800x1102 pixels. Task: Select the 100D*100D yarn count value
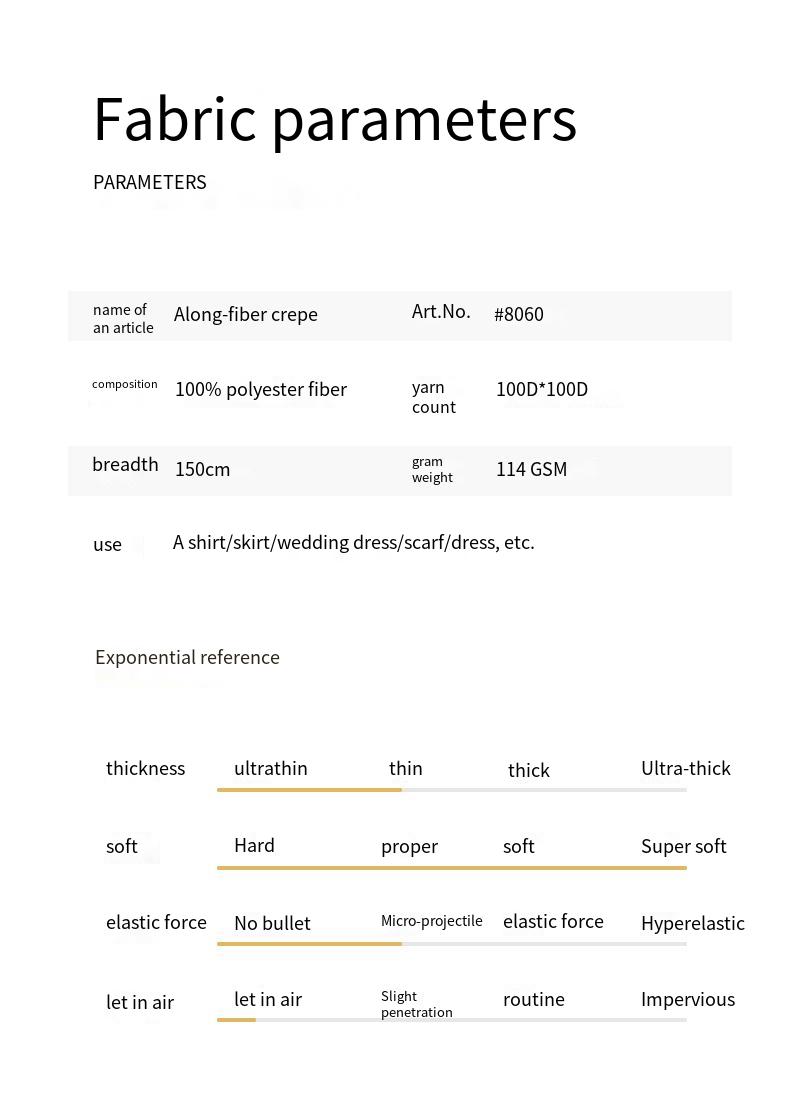tap(542, 389)
